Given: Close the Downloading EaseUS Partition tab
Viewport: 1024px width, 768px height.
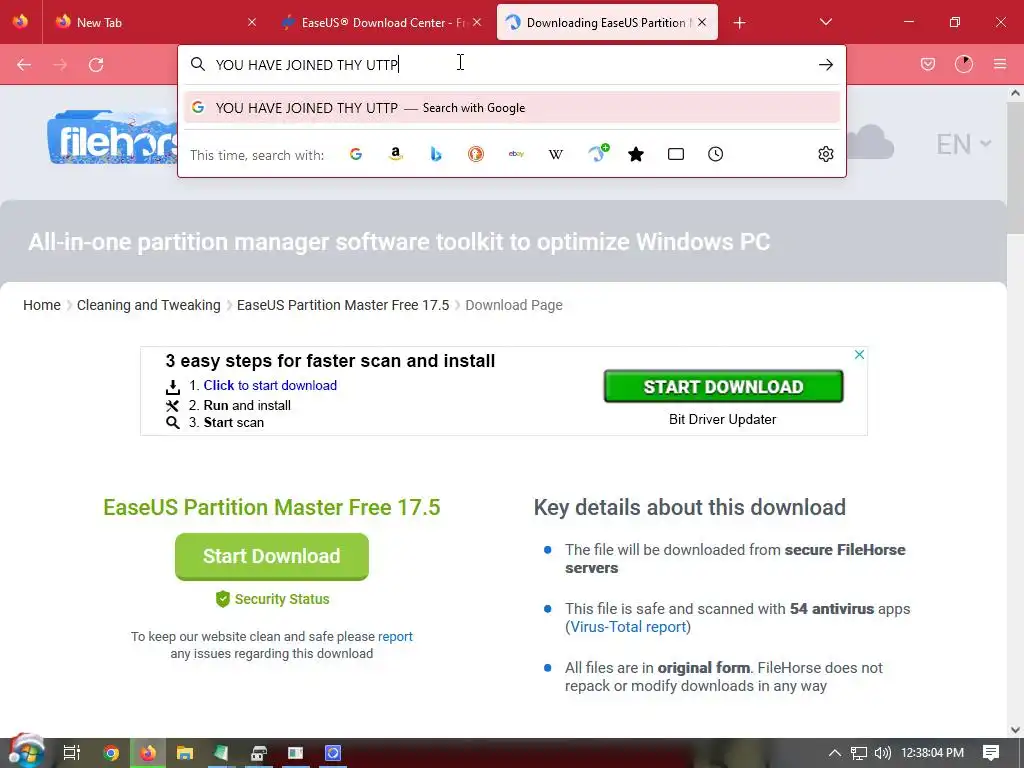Looking at the screenshot, I should point(702,22).
